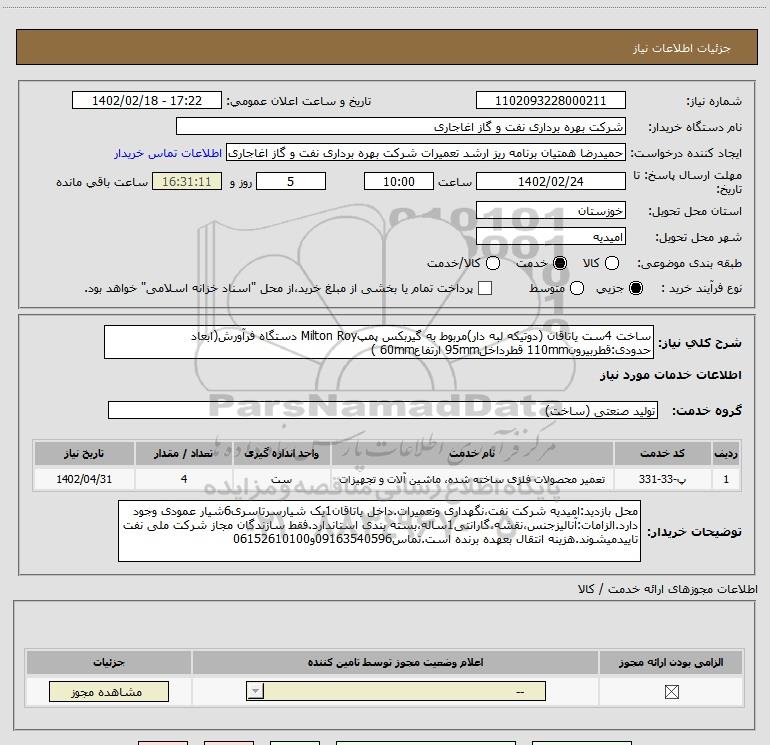Open the اطلاعات تماس خریدار link

tap(168, 153)
